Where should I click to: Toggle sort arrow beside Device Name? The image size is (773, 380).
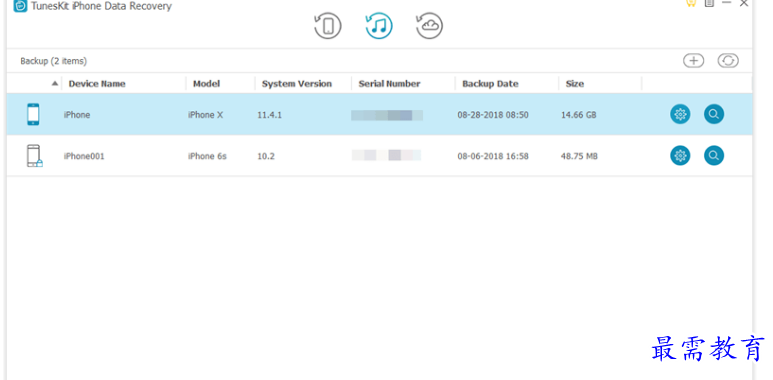[x=55, y=83]
